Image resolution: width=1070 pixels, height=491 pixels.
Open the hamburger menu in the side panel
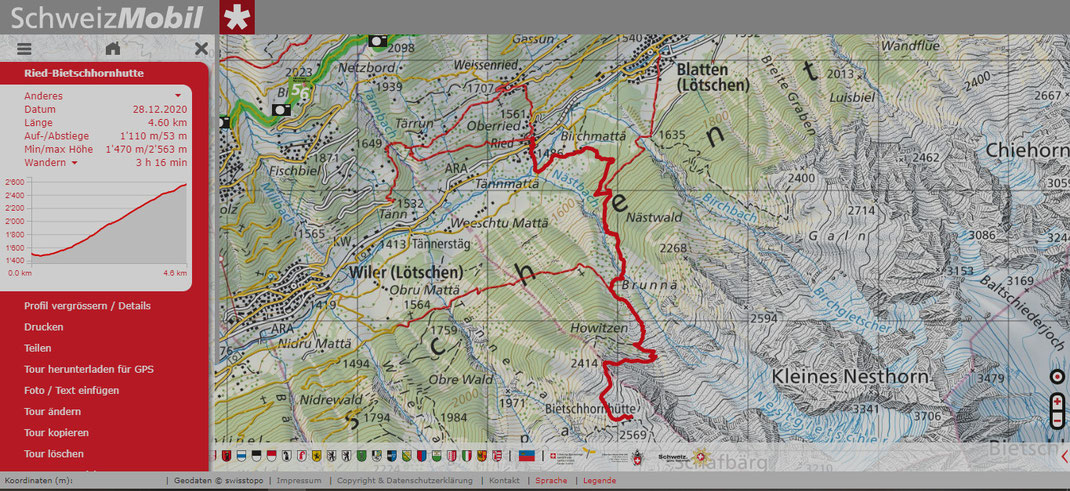pos(25,49)
